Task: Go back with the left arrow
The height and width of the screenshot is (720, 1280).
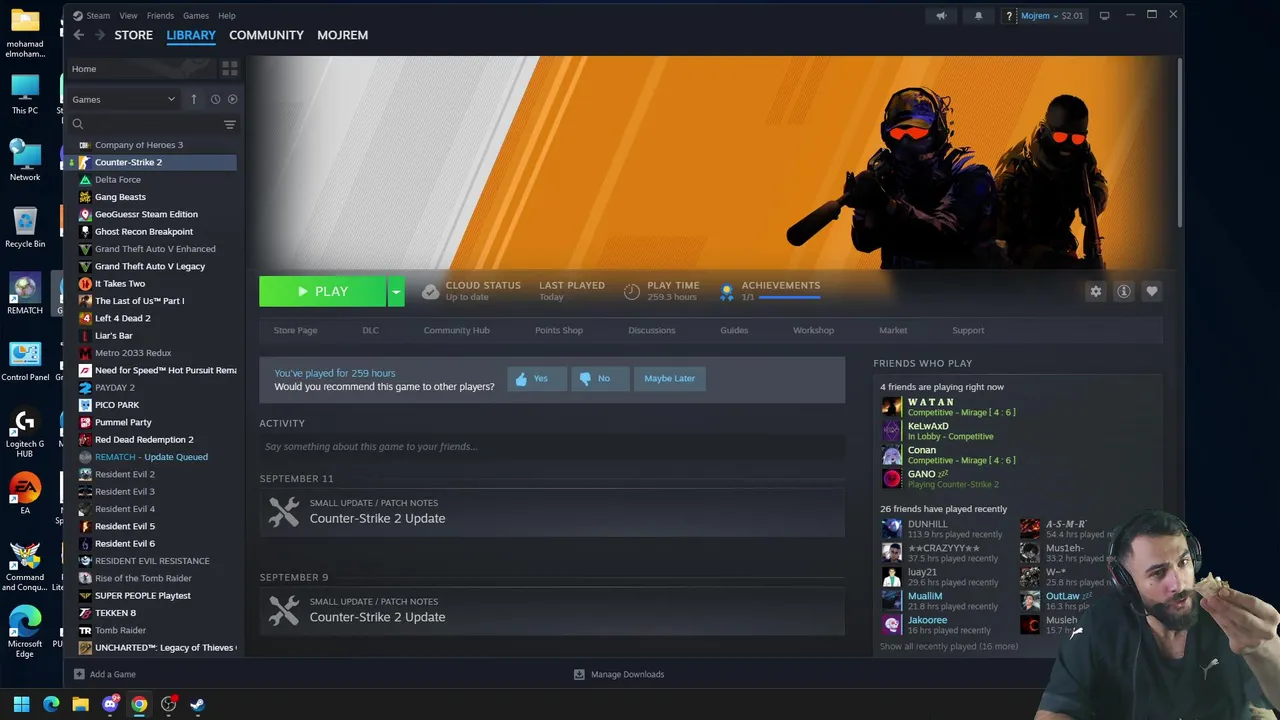Action: click(x=79, y=35)
